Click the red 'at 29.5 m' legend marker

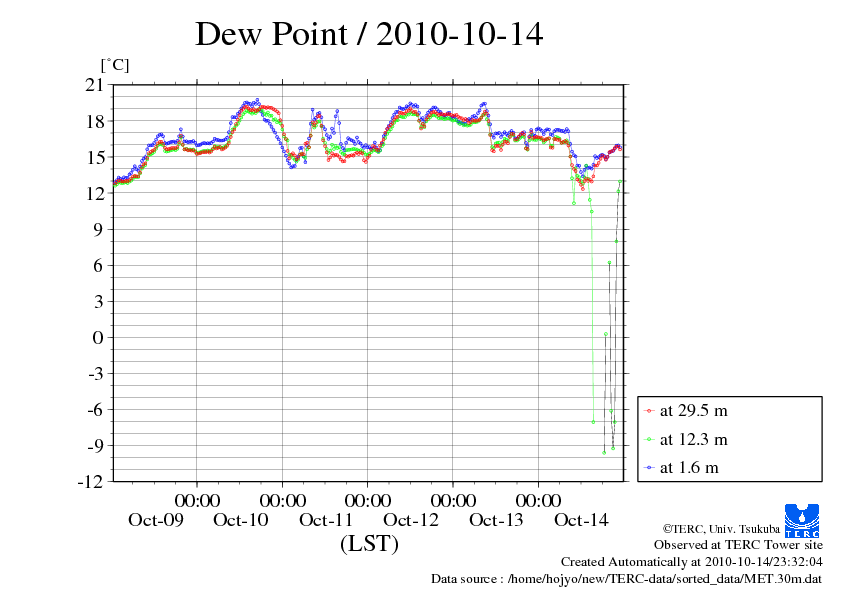tap(649, 411)
